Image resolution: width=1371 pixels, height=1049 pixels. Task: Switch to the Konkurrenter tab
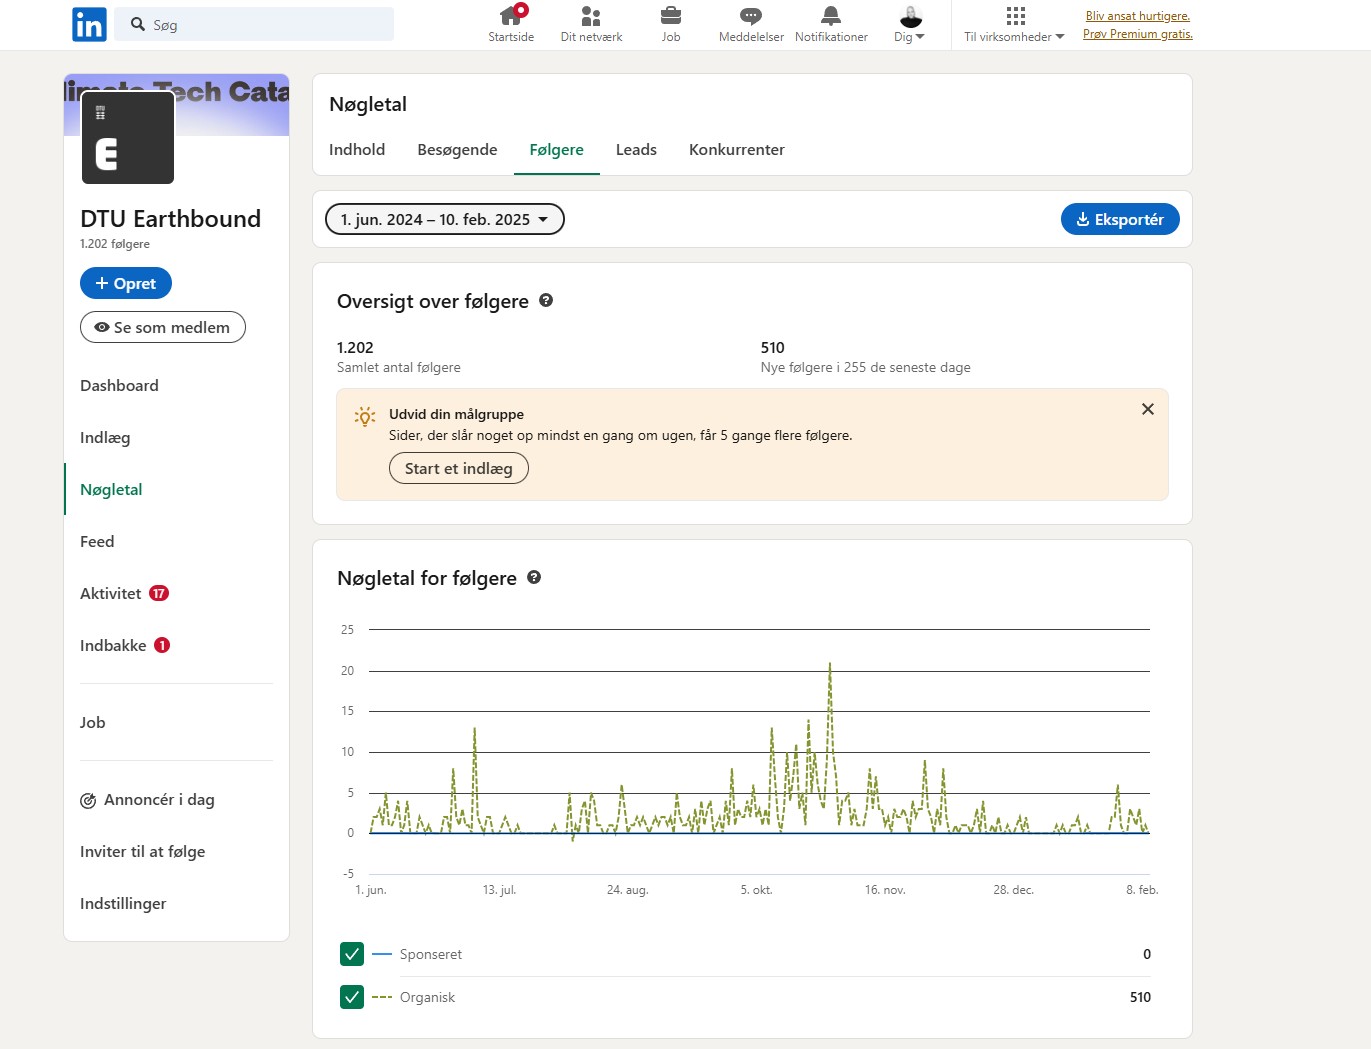[x=737, y=150]
